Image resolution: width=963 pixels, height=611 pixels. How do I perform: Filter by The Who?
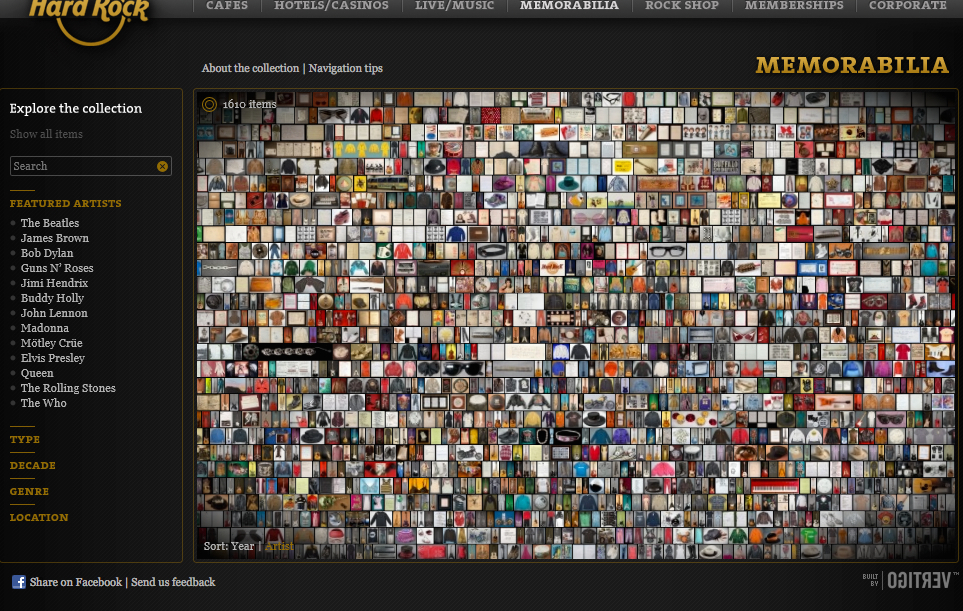44,403
